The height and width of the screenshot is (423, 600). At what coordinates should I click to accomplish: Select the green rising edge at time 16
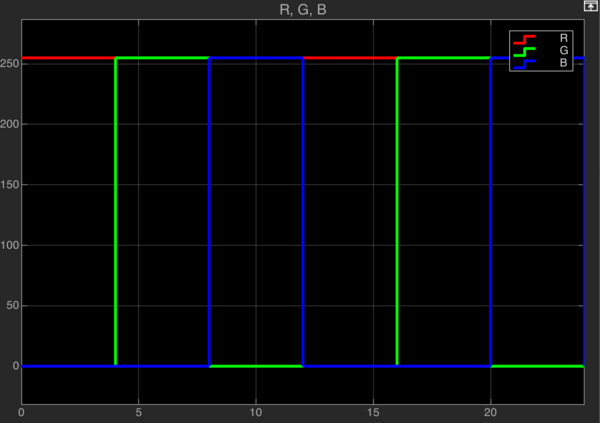[x=397, y=210]
